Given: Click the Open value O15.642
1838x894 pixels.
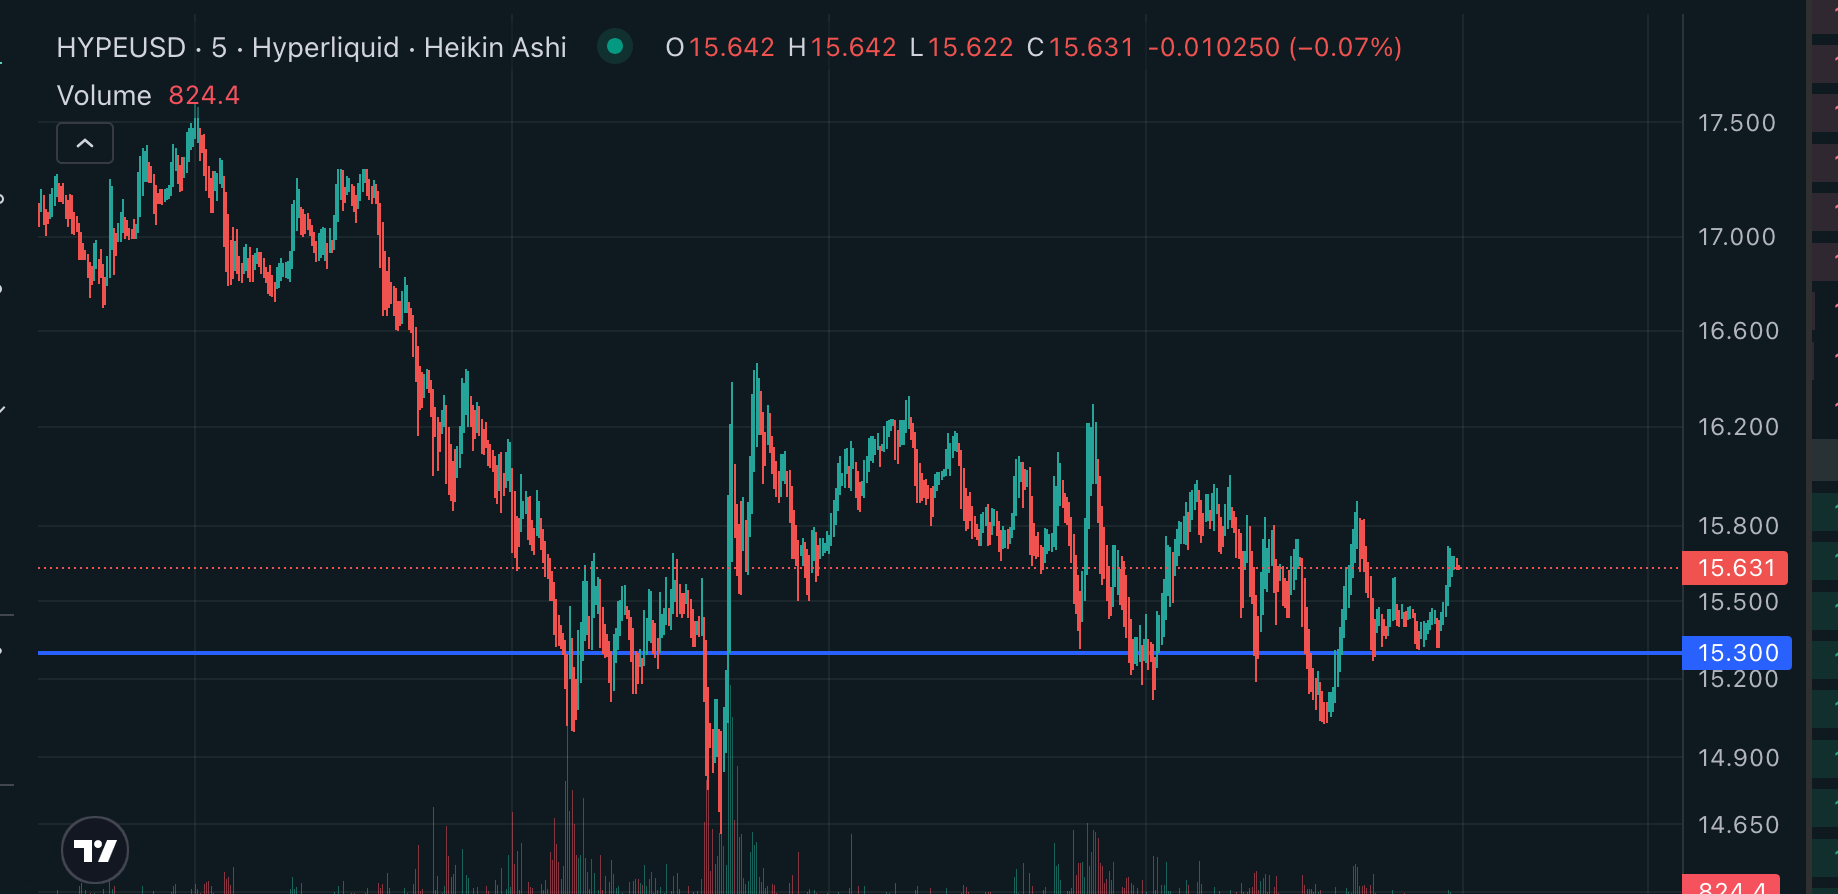Looking at the screenshot, I should point(720,47).
